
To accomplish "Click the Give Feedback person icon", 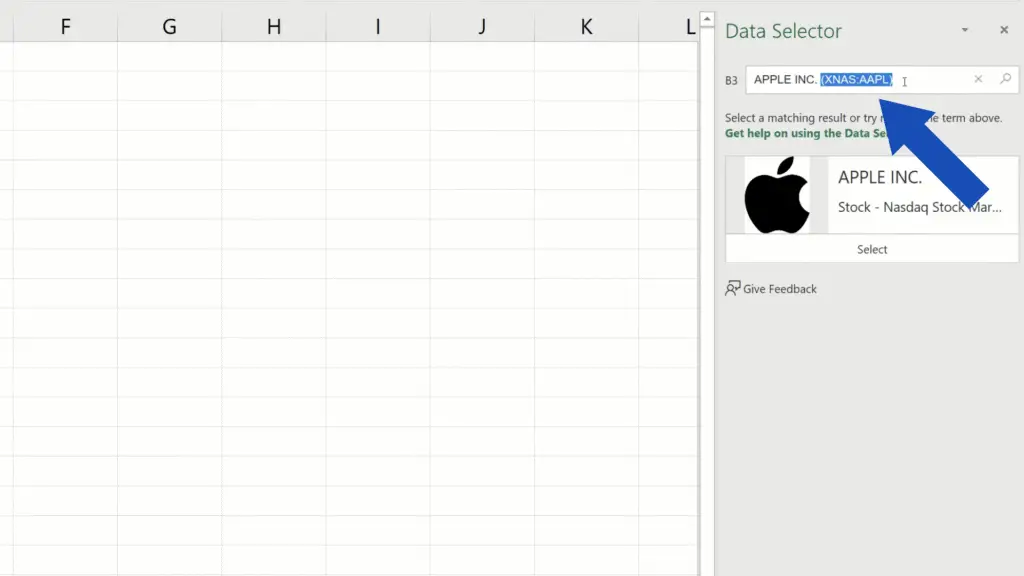I will [x=732, y=288].
